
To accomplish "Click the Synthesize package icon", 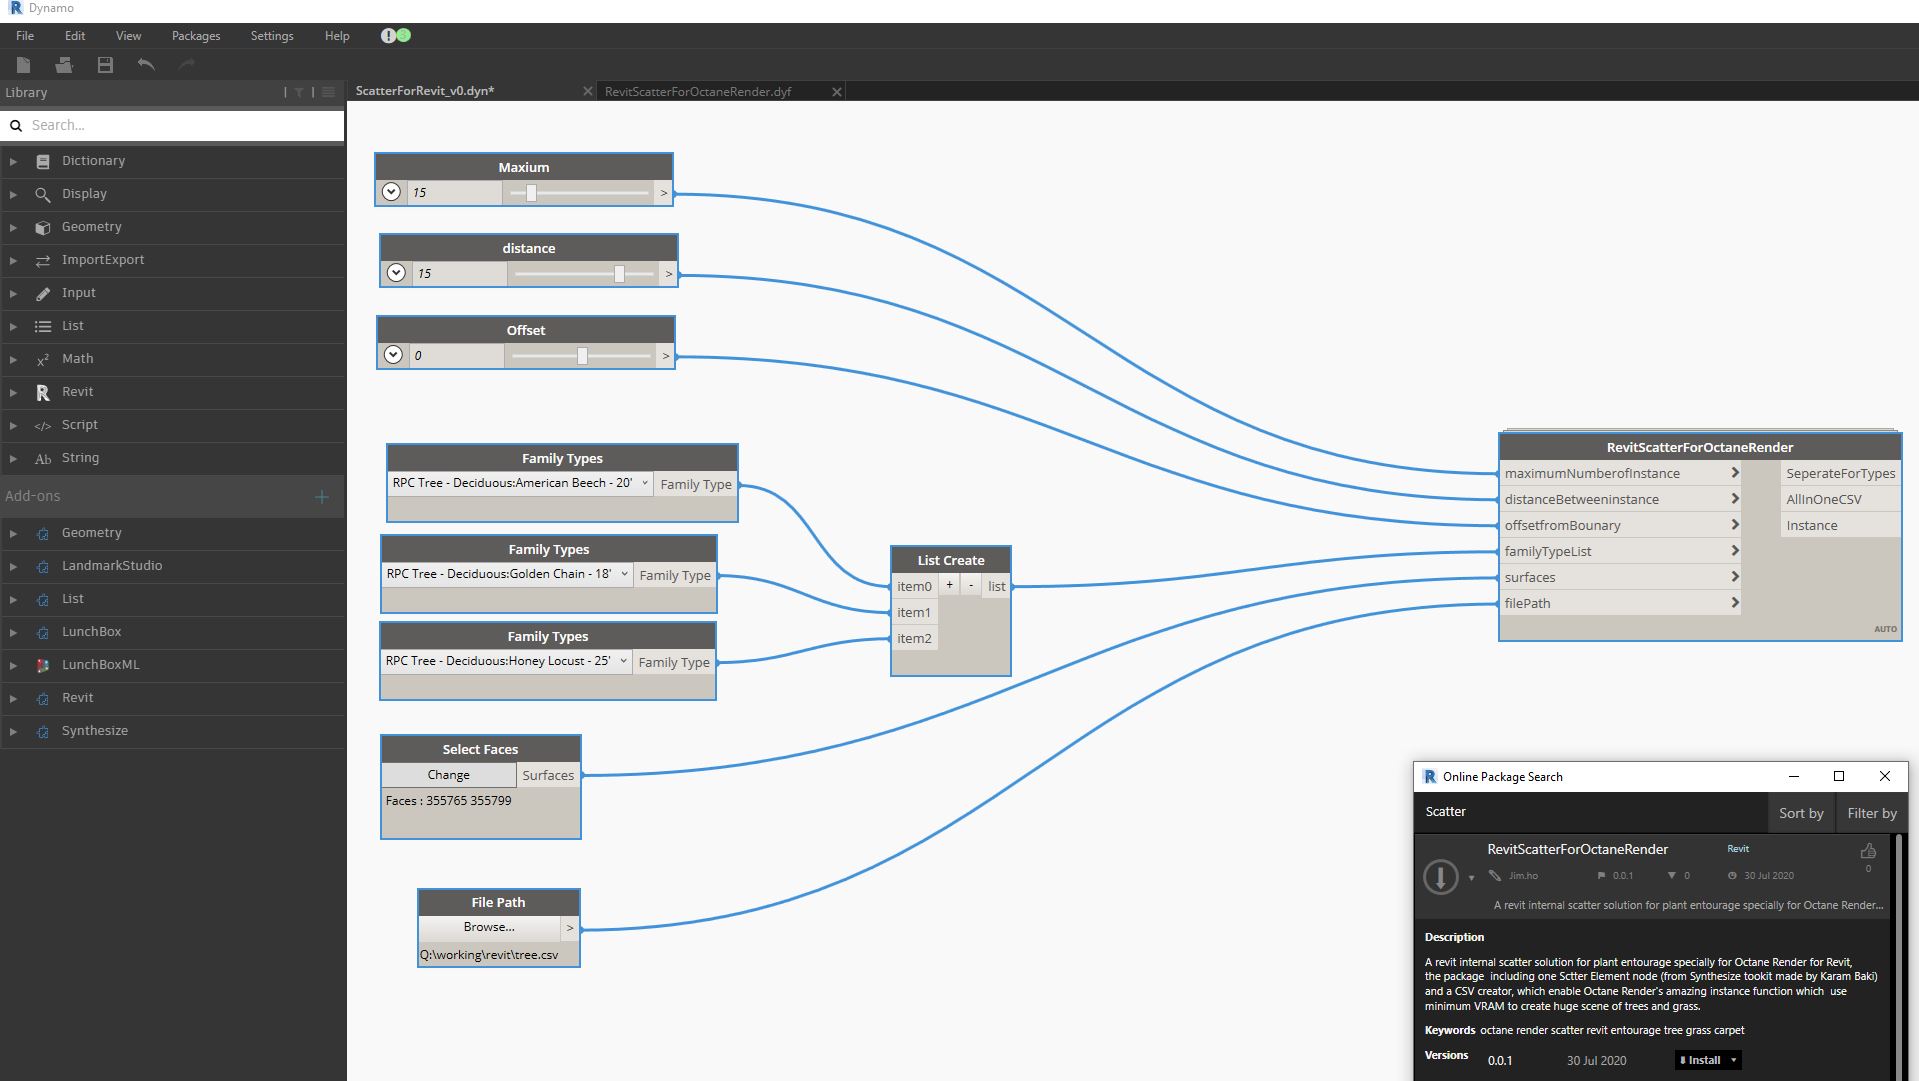I will tap(43, 731).
